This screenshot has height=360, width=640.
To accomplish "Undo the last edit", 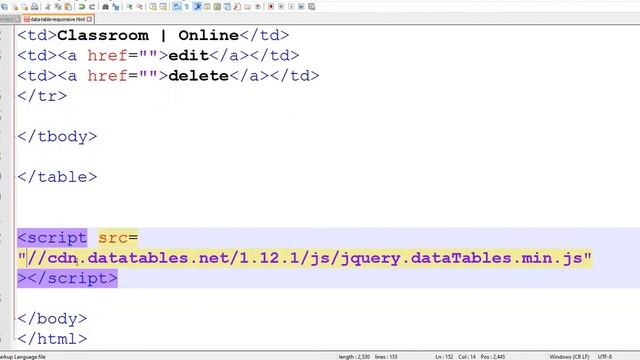I will (x=82, y=7).
